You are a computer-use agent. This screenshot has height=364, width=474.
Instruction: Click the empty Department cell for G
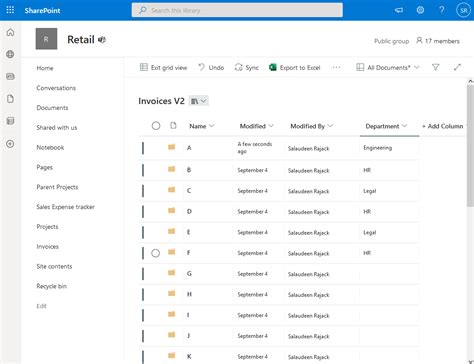click(x=389, y=274)
